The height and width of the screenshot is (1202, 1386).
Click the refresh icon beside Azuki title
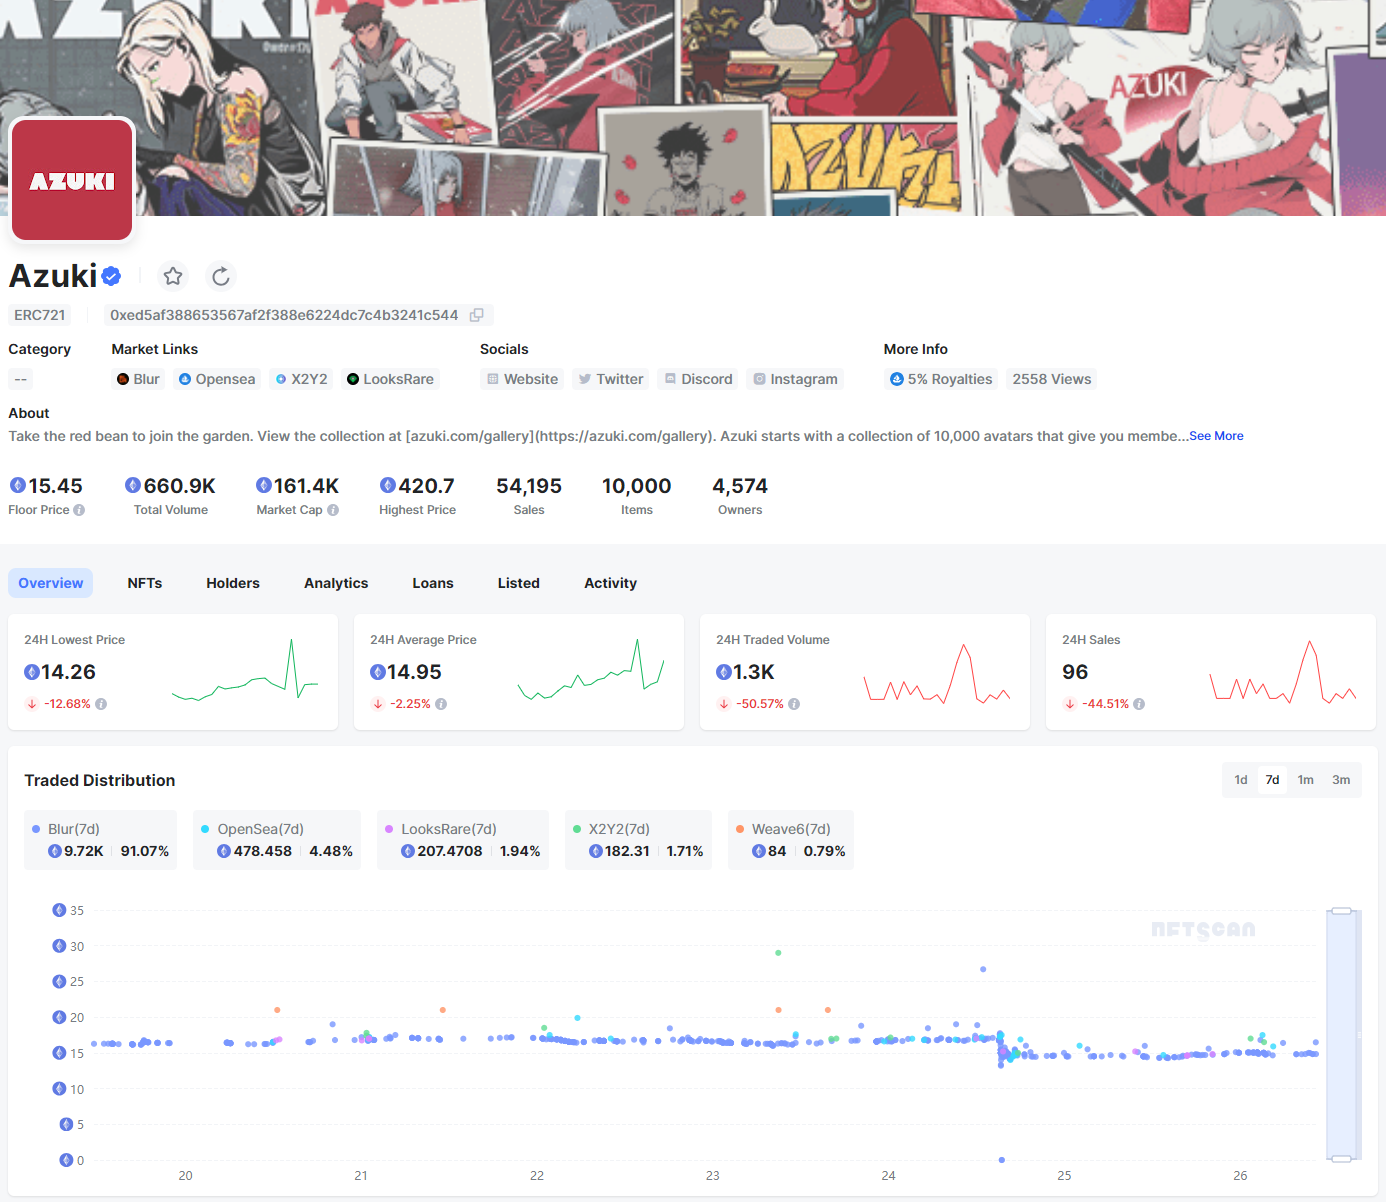point(221,276)
